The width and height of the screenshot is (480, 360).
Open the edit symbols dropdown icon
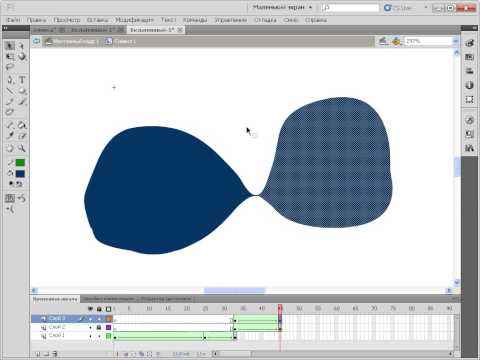tap(396, 41)
